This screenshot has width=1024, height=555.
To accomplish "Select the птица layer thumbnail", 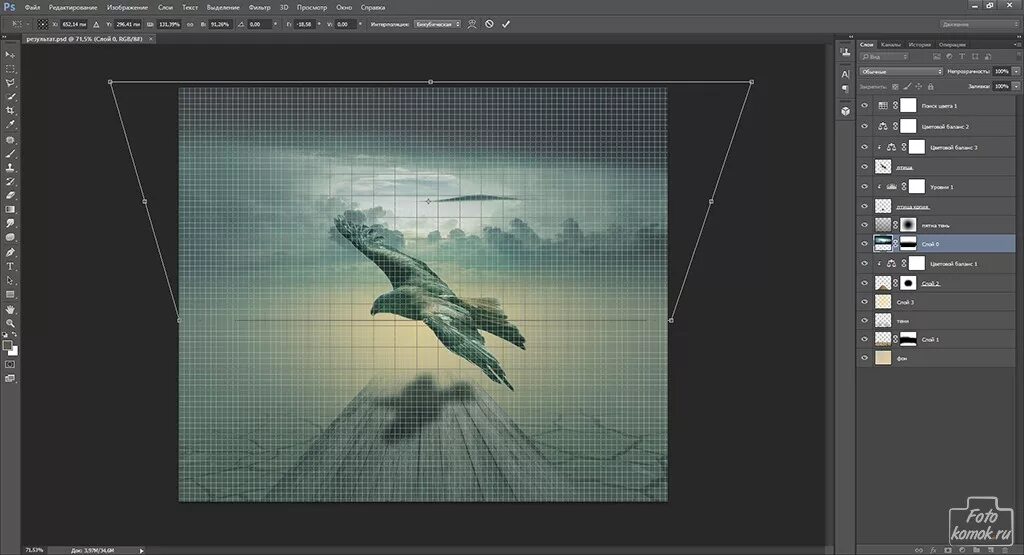I will coord(883,167).
